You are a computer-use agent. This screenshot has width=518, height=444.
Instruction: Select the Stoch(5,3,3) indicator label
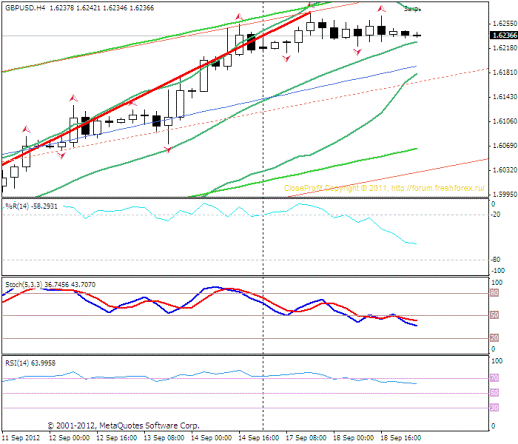(50, 285)
